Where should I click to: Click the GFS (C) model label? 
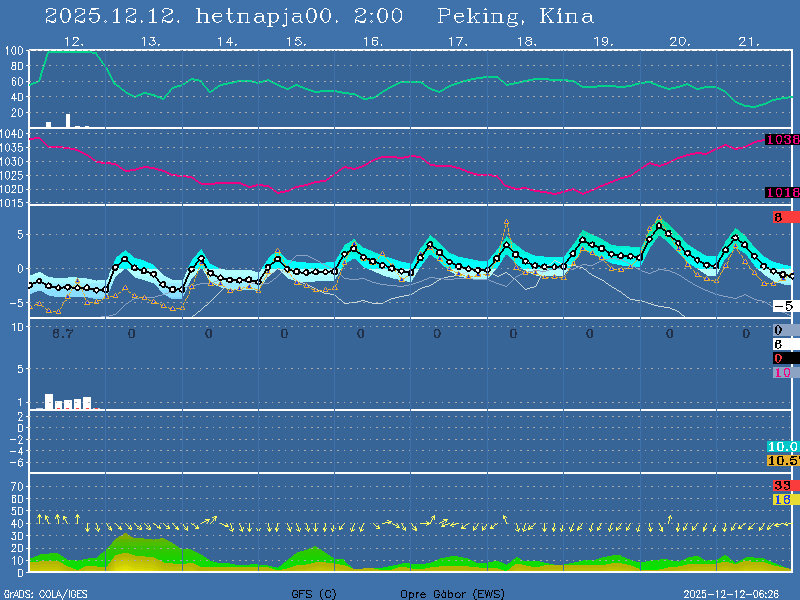click(313, 594)
